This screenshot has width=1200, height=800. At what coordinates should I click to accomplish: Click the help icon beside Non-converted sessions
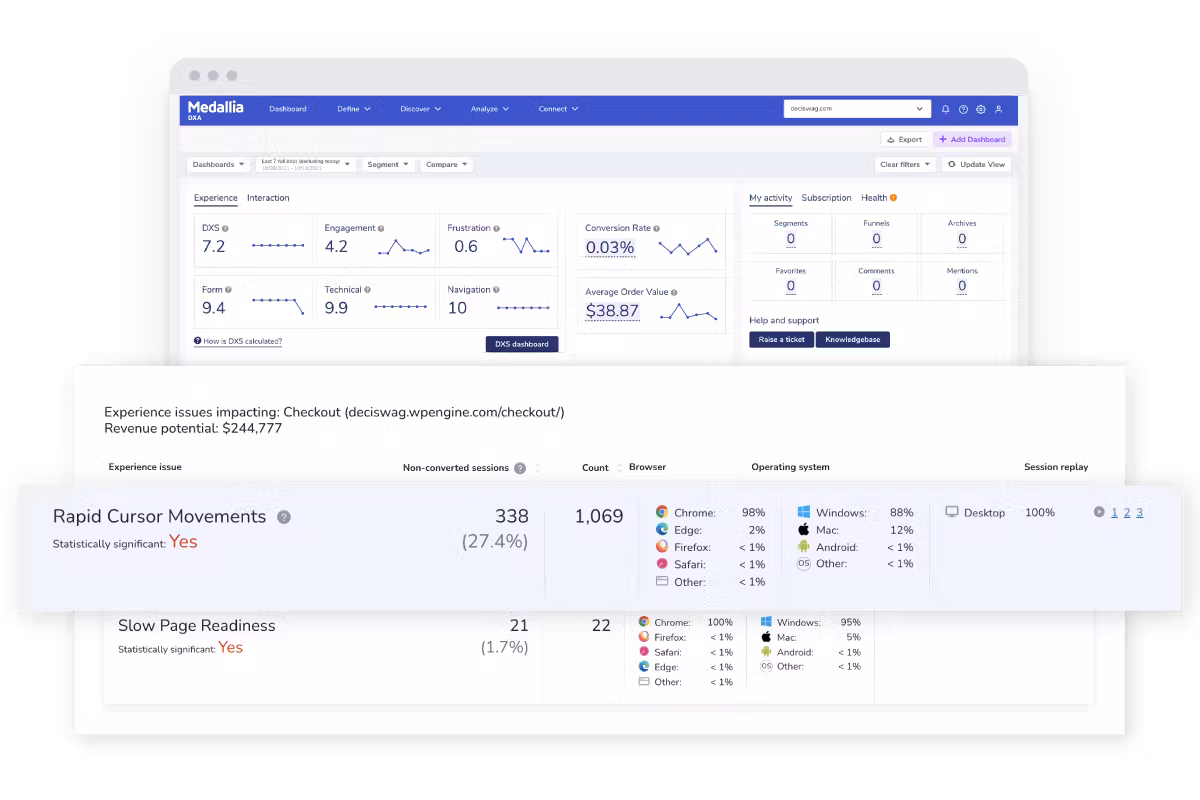[x=519, y=468]
